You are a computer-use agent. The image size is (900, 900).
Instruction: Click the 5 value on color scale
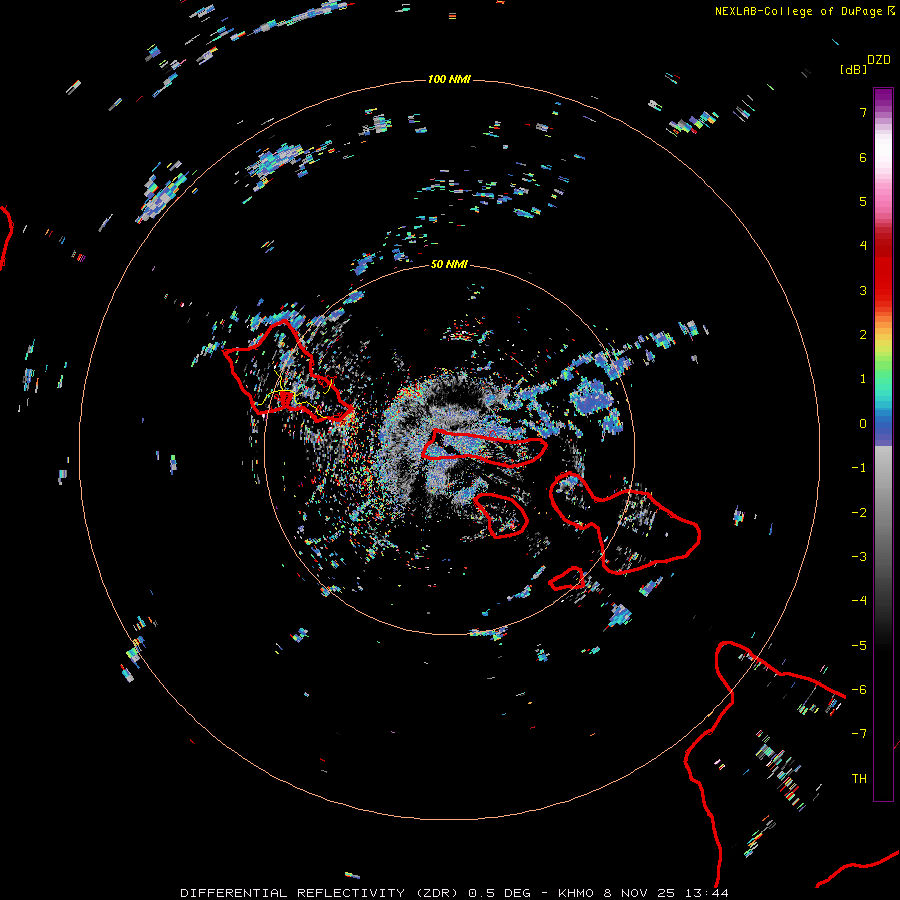click(x=863, y=201)
